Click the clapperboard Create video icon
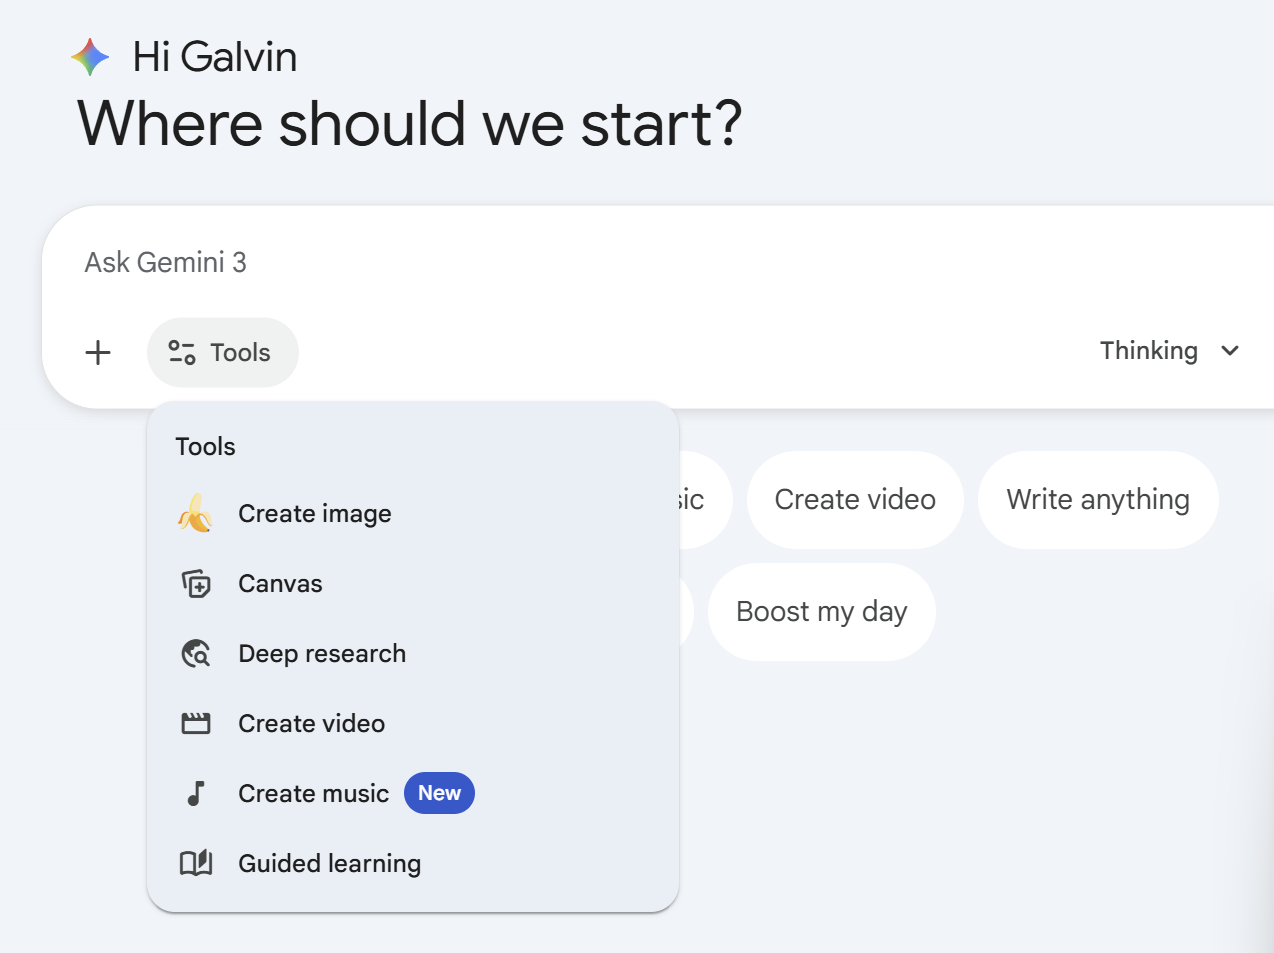1274x953 pixels. pos(196,723)
